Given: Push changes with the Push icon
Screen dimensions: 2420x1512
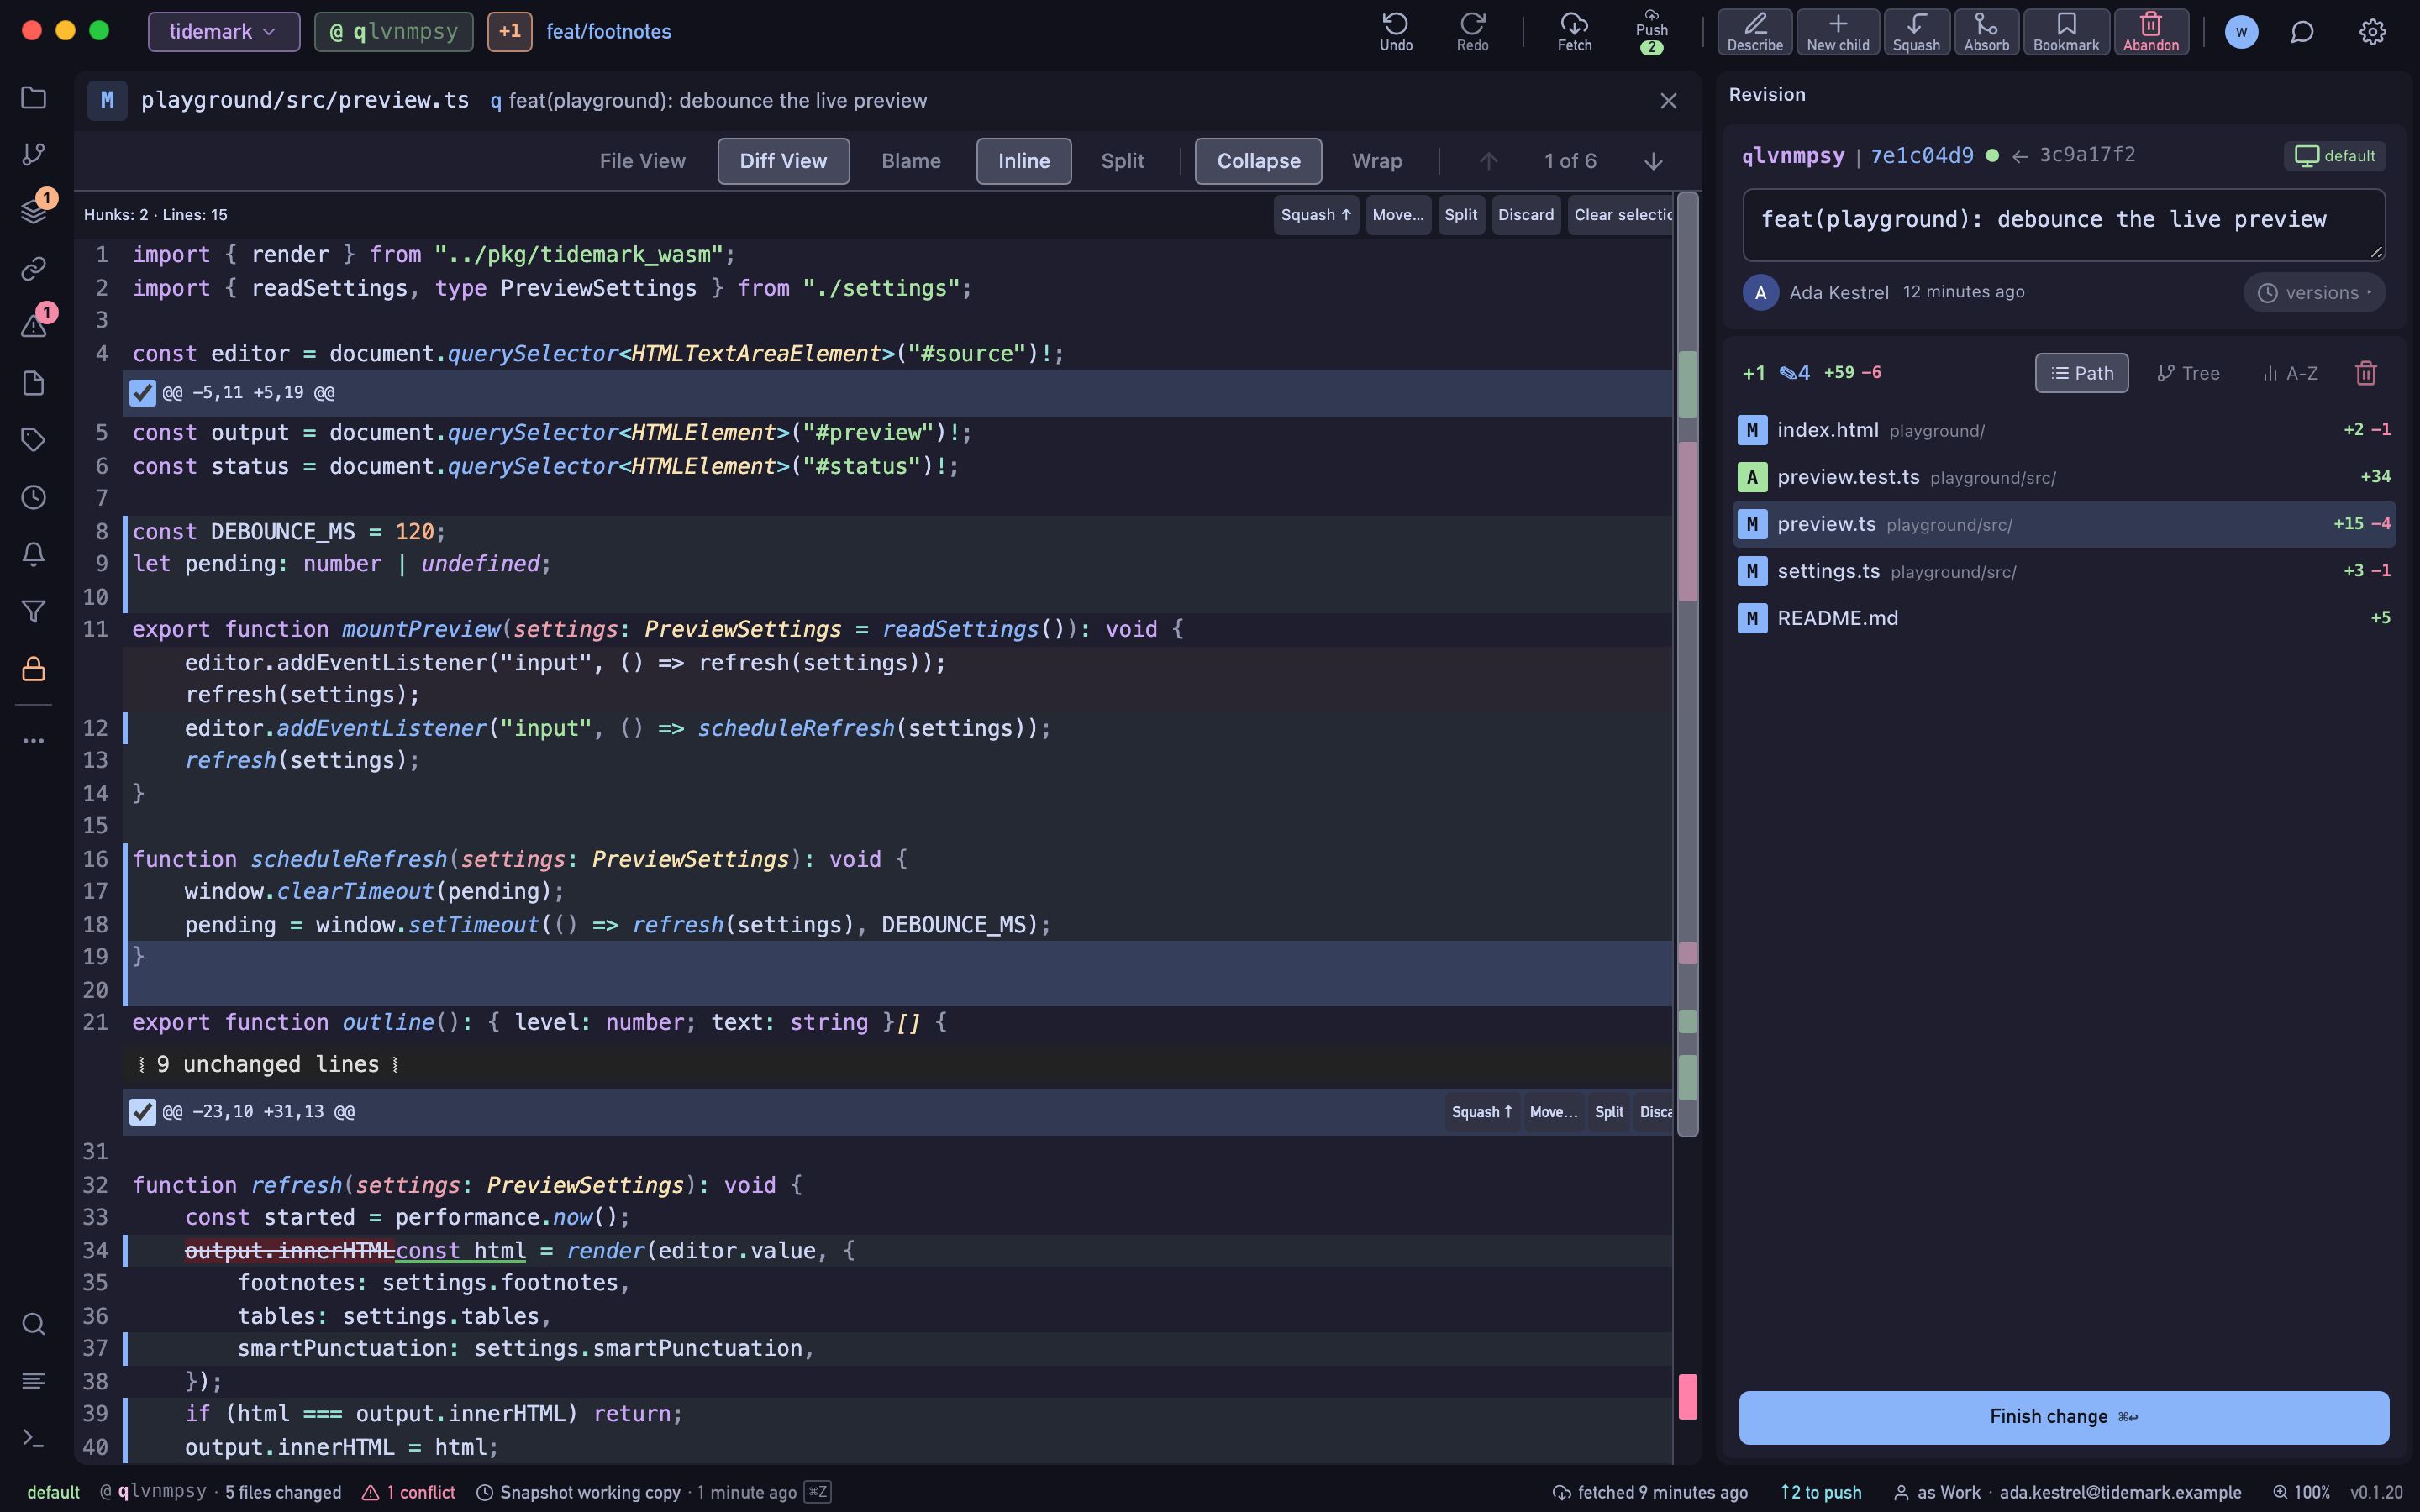Looking at the screenshot, I should (x=1651, y=31).
